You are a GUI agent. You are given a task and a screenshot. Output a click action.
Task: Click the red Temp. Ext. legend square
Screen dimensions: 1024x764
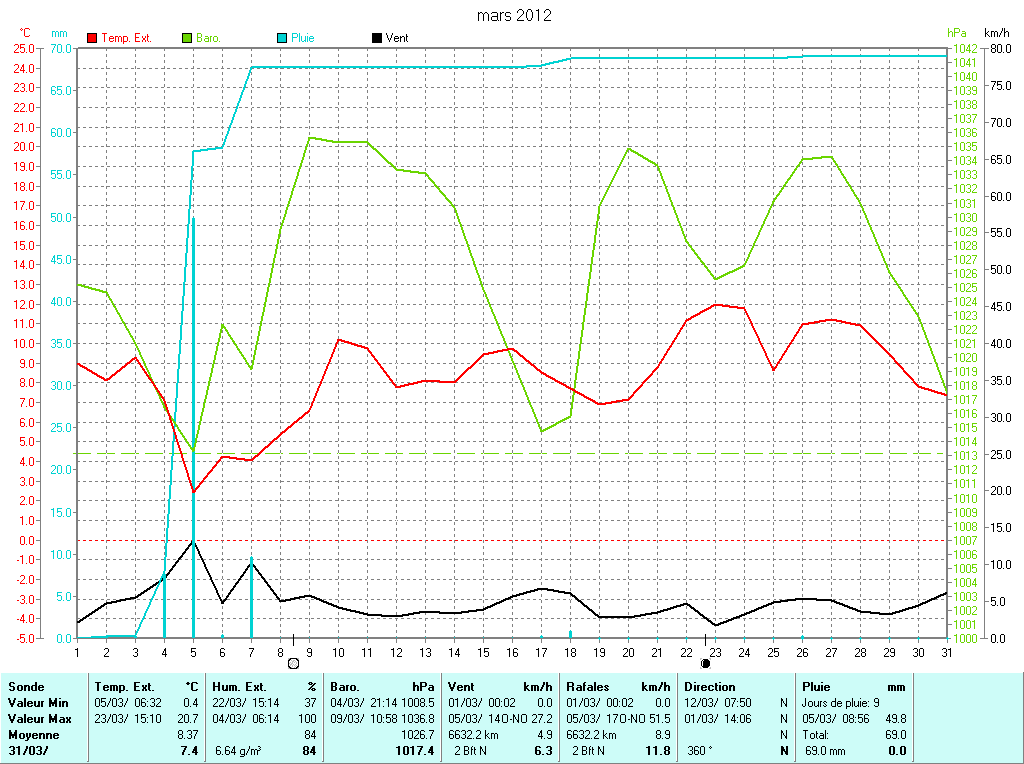click(x=93, y=38)
